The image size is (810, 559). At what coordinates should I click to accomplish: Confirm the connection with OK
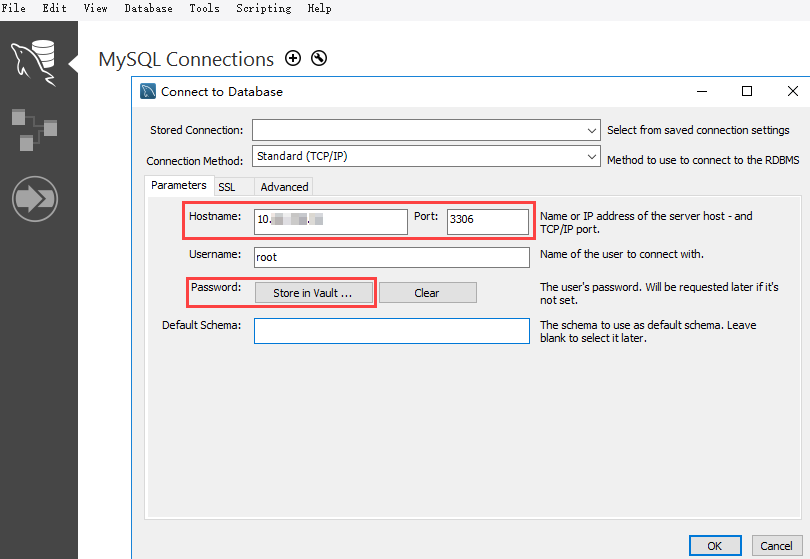tap(715, 546)
